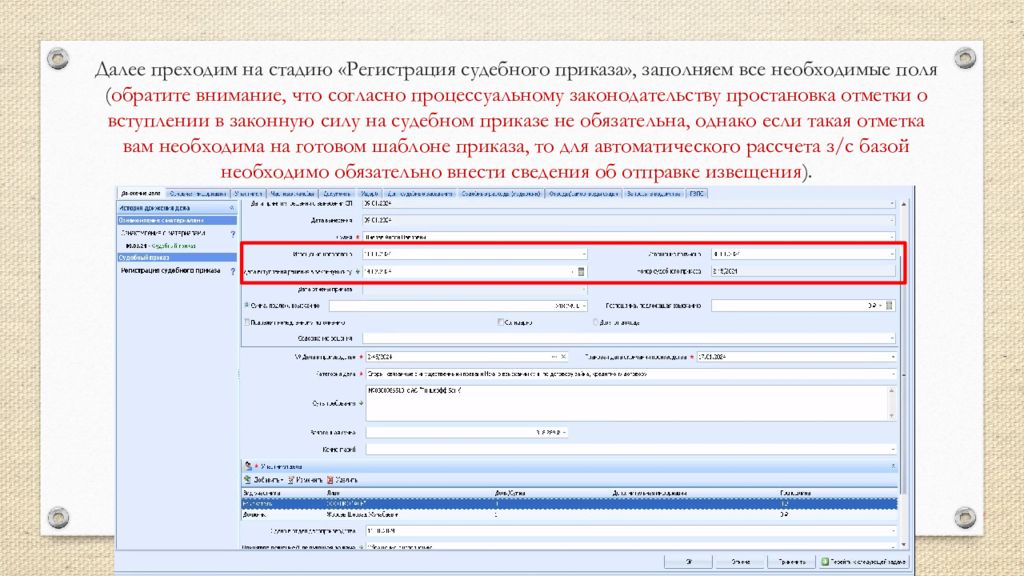
Task: Open the dropdown of the right-side highlighted date field
Action: [x=892, y=254]
